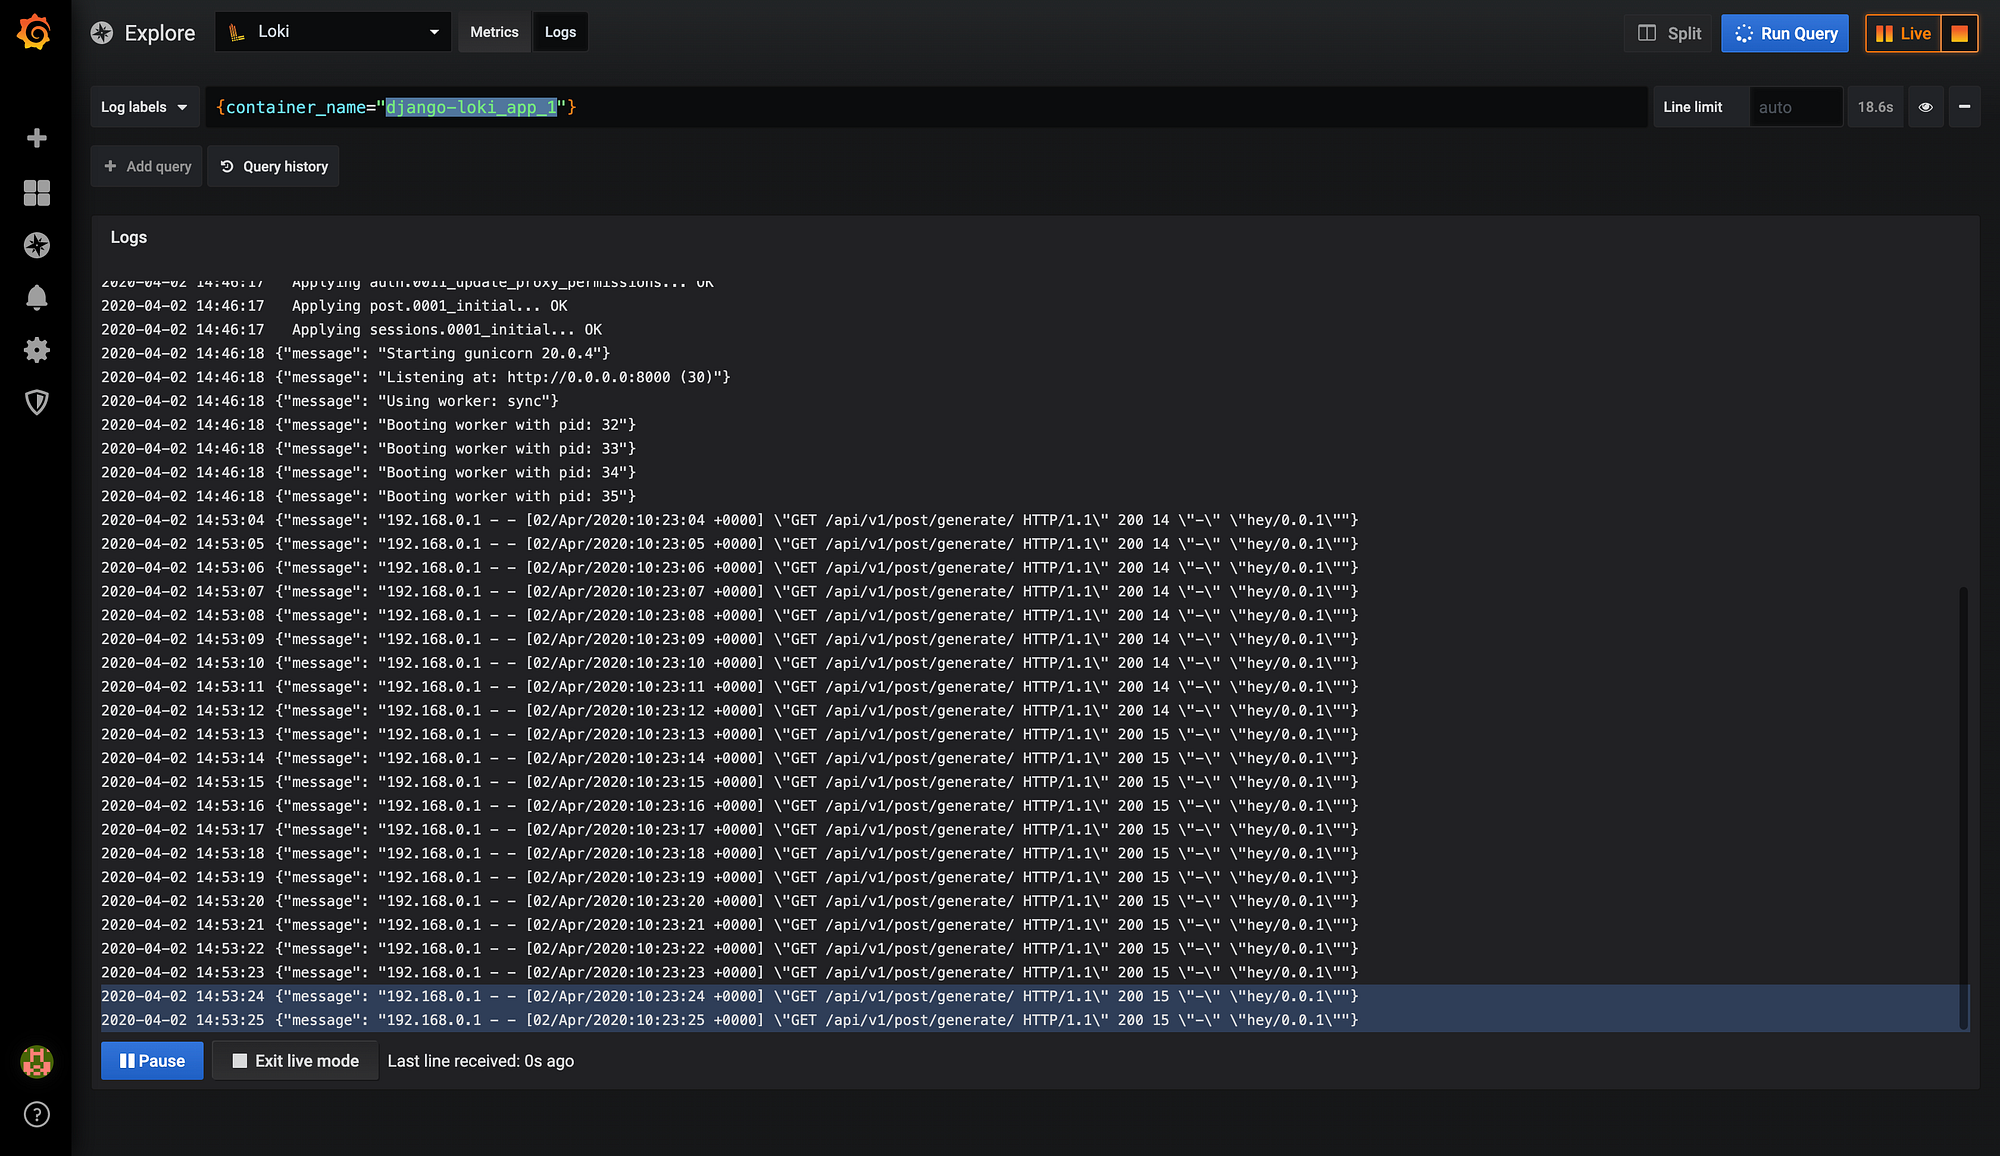Open the Configuration gear icon
Image resolution: width=2000 pixels, height=1156 pixels.
36,350
